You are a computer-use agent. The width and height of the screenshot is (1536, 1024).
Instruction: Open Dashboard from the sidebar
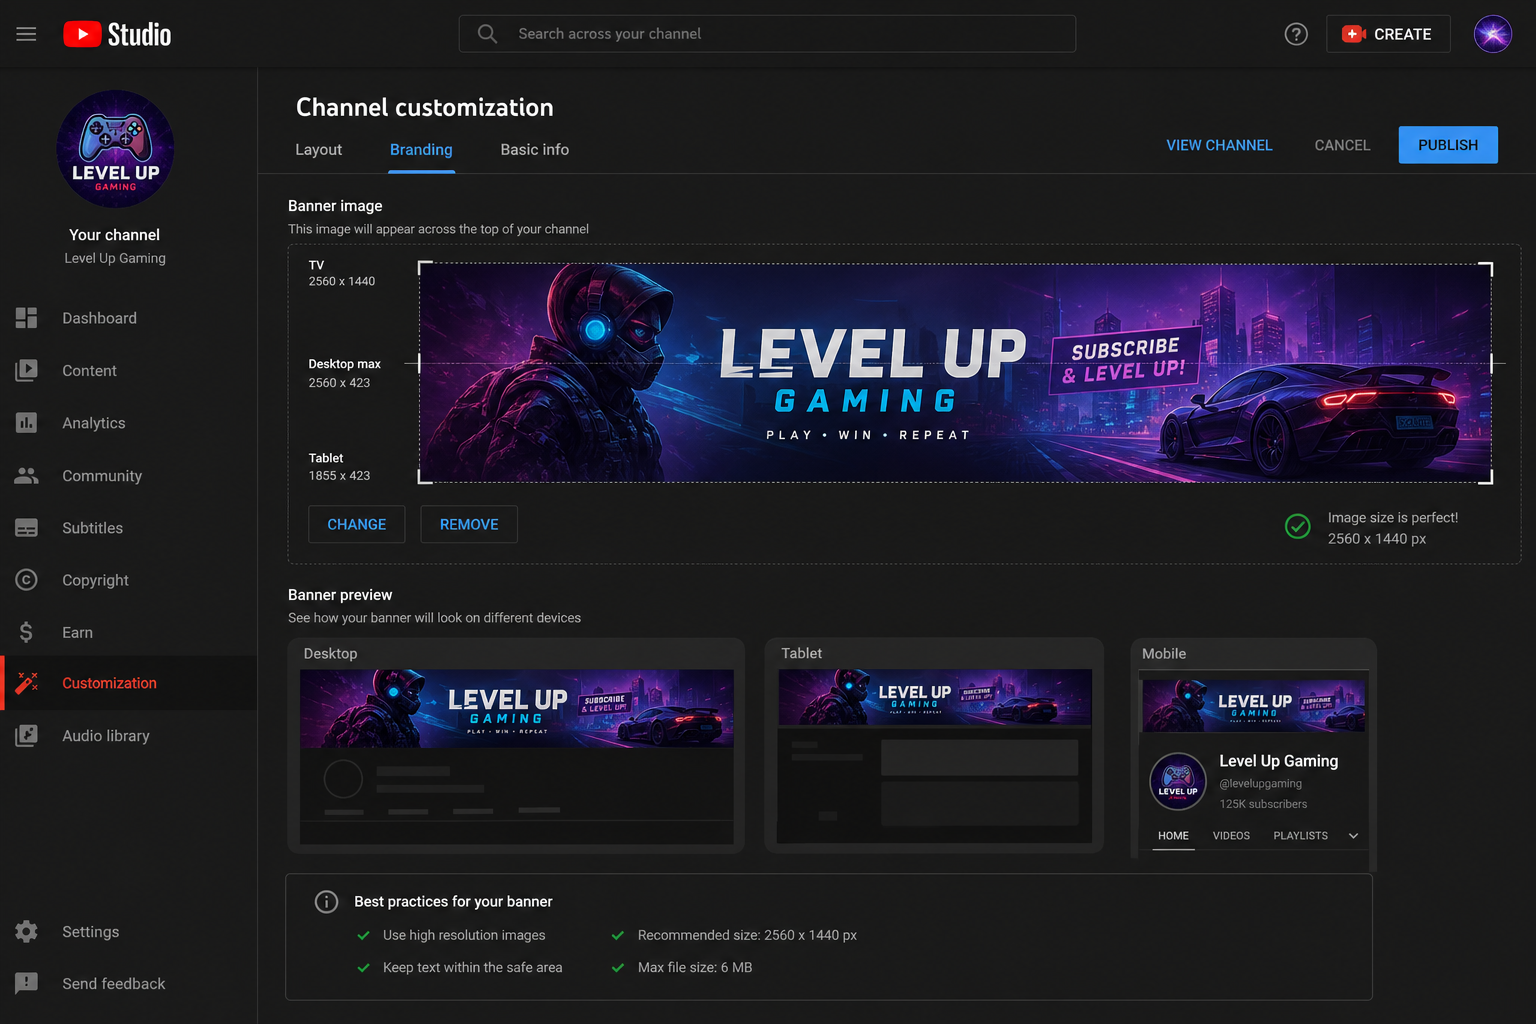128,318
